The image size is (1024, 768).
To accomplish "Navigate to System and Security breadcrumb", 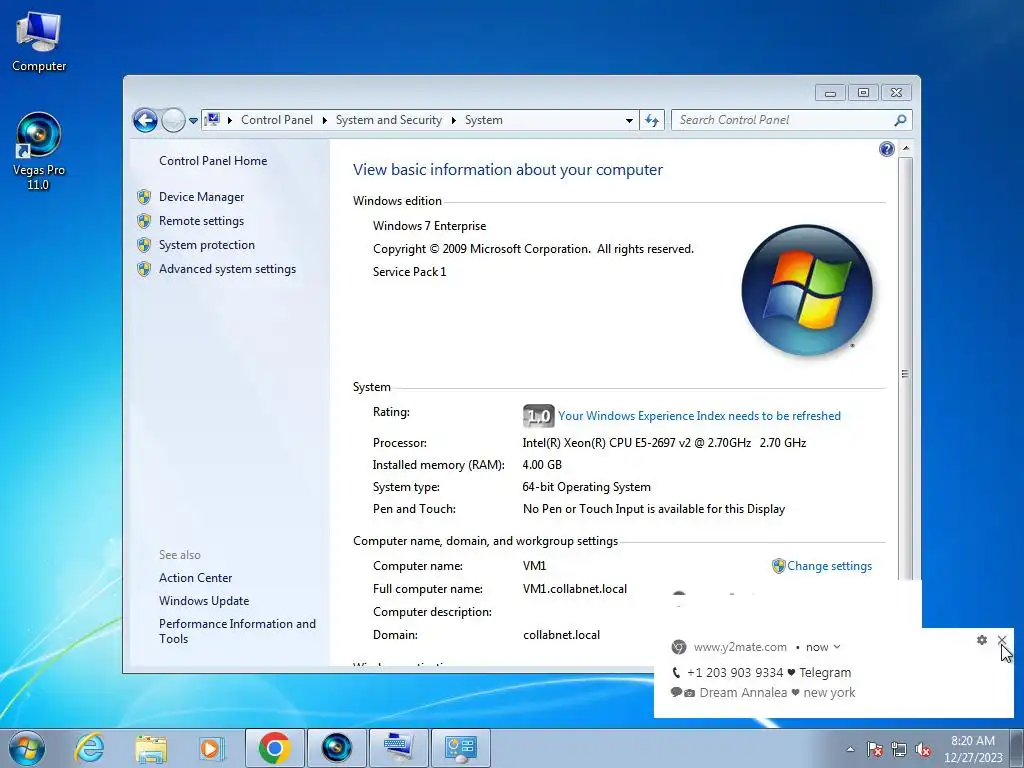I will point(389,120).
